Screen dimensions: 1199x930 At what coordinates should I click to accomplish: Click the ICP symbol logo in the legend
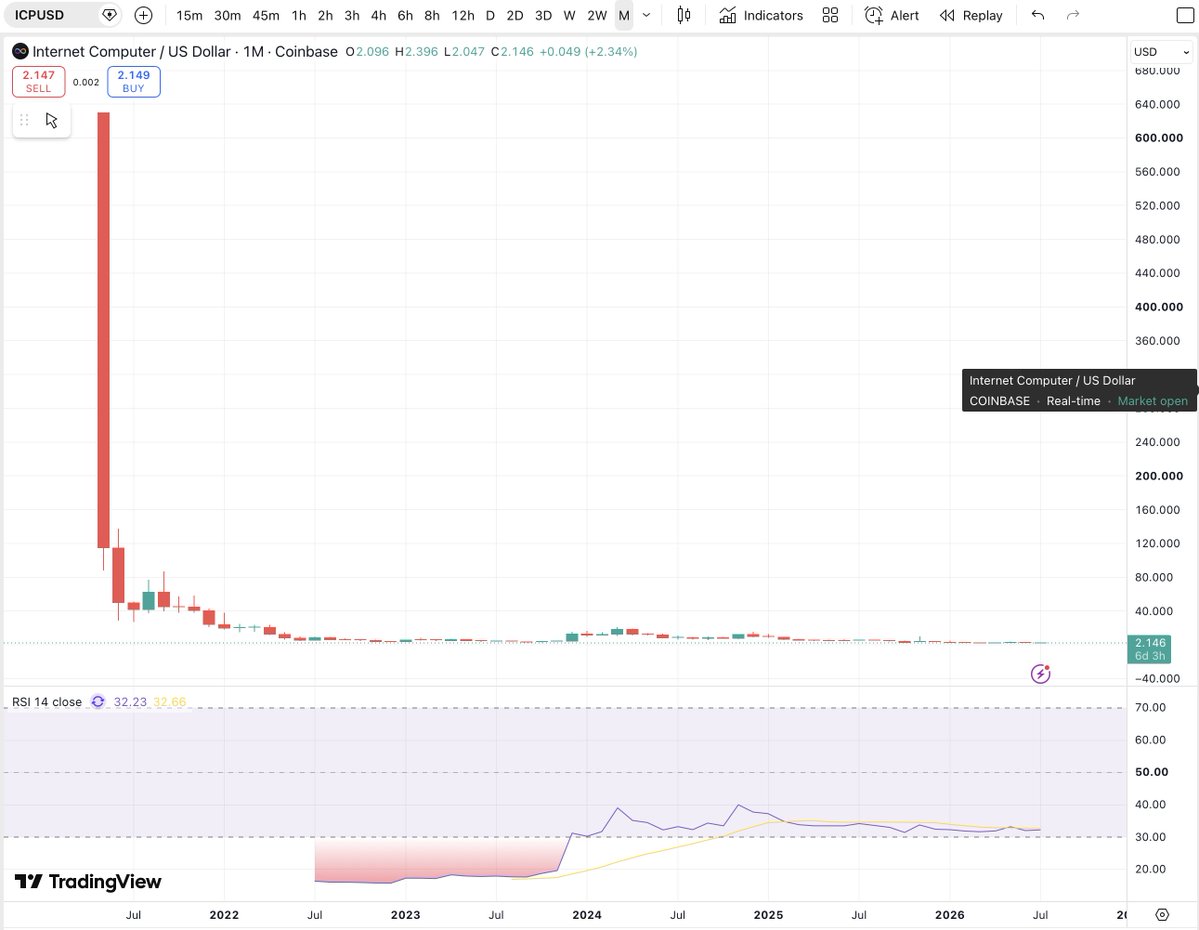tap(21, 51)
